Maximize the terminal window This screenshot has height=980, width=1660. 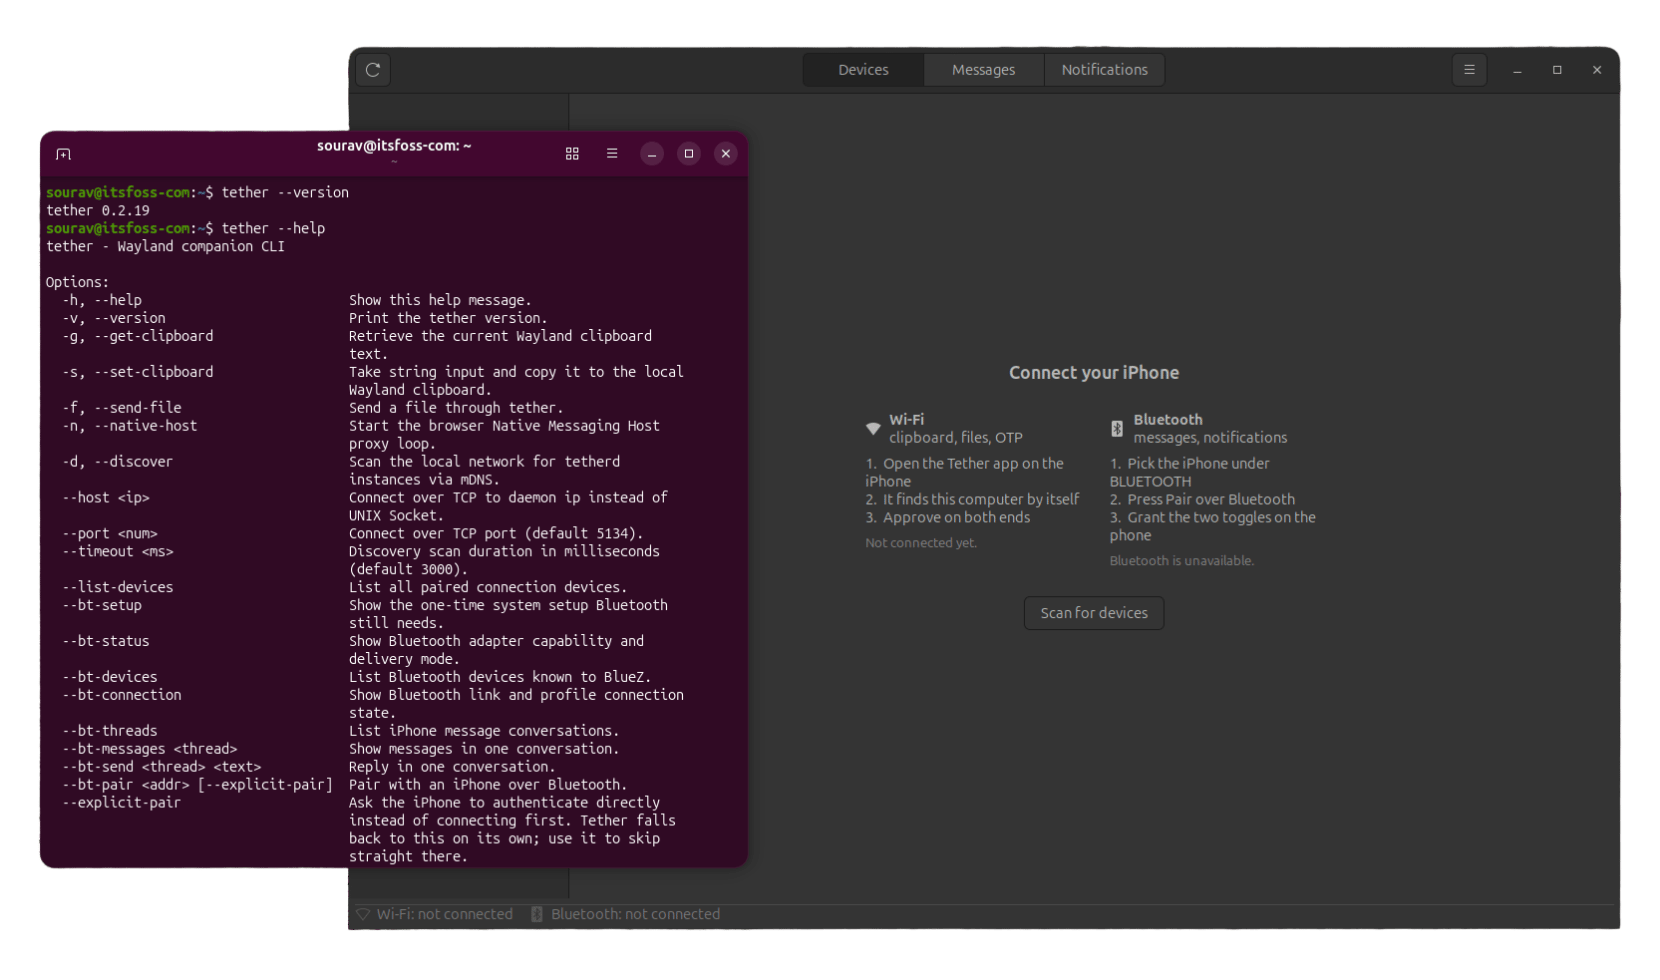click(689, 154)
